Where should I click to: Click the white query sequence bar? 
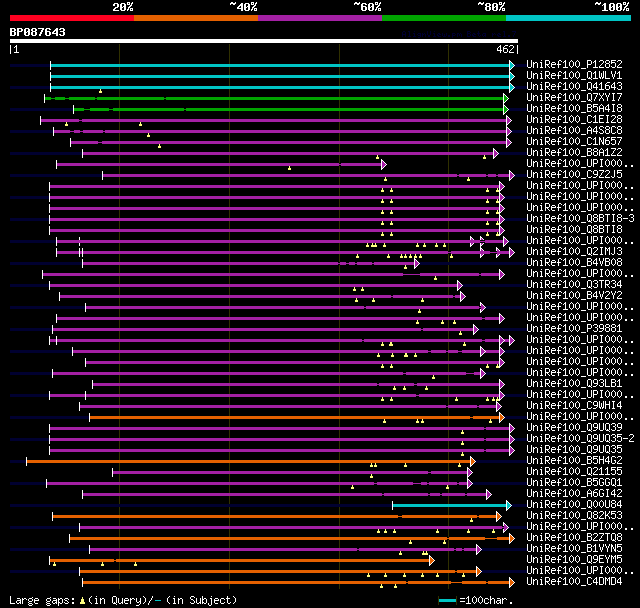pyautogui.click(x=264, y=41)
